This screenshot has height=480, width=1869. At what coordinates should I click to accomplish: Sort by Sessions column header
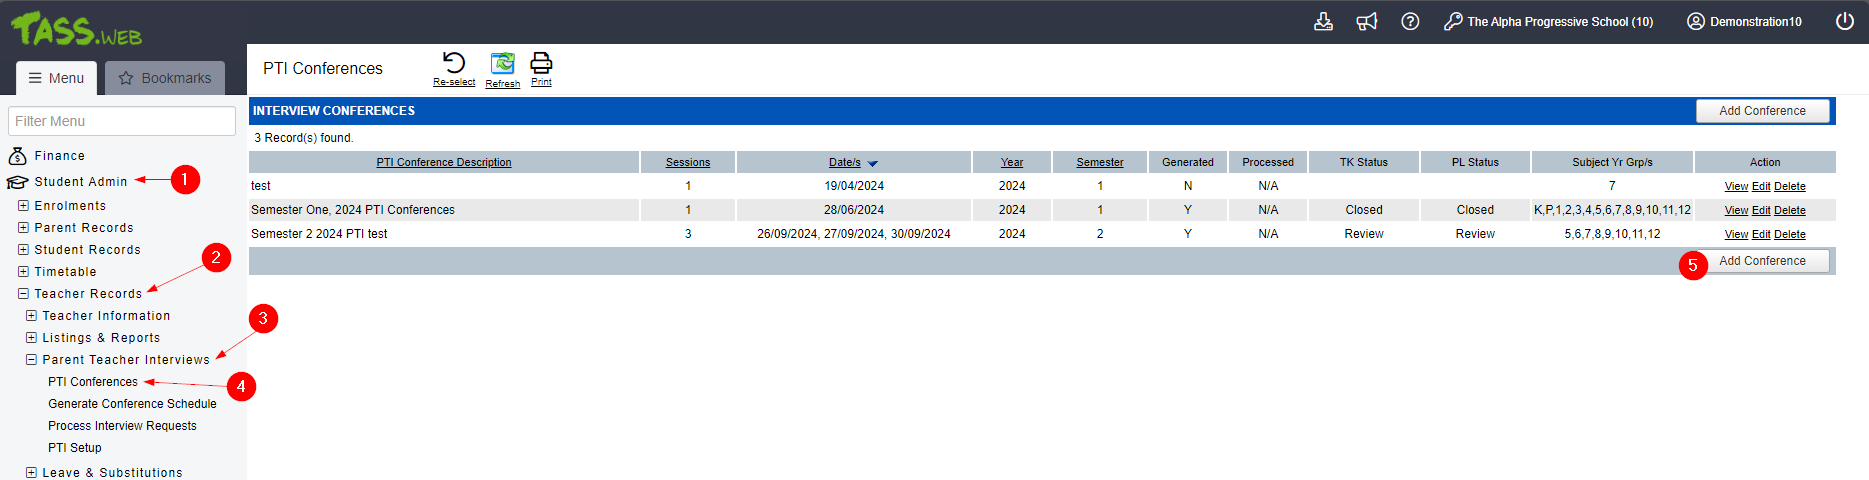pos(688,162)
